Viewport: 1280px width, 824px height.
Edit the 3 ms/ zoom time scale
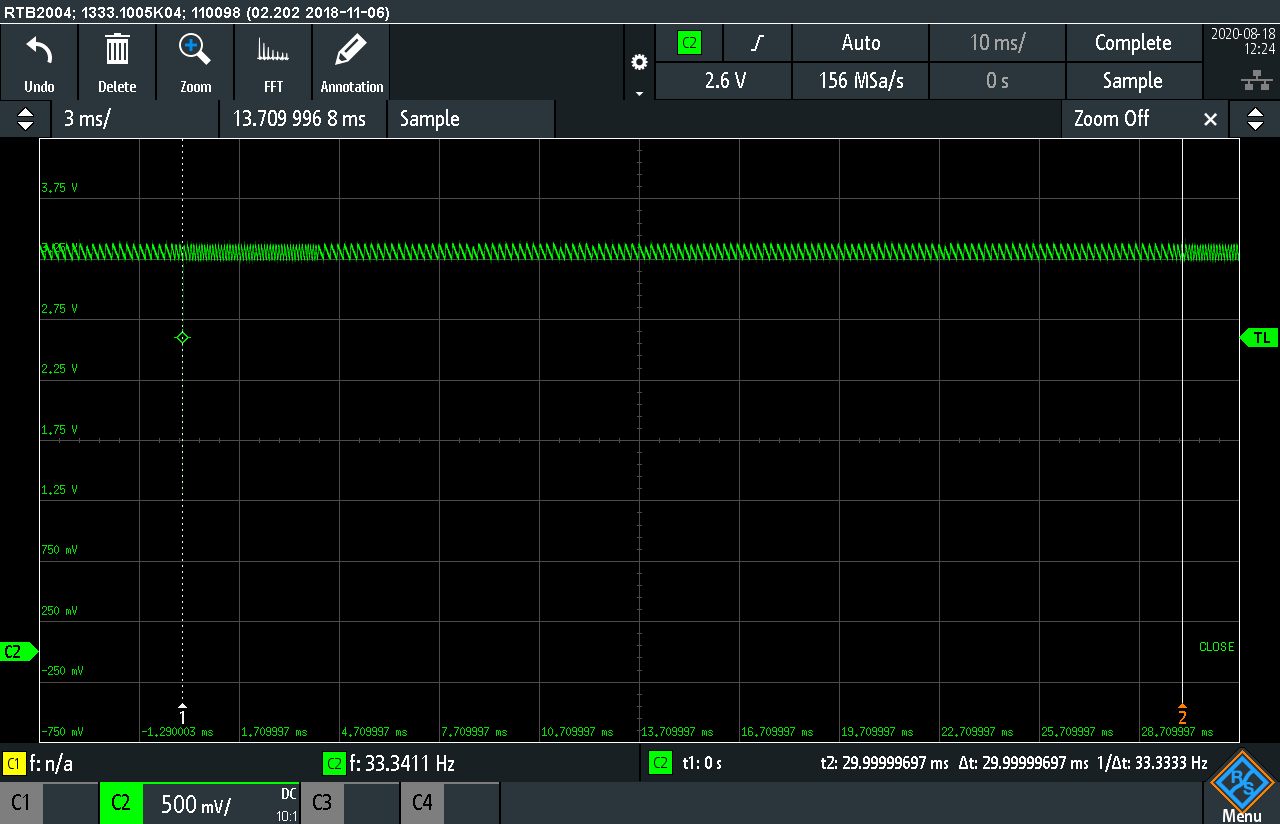pos(135,119)
